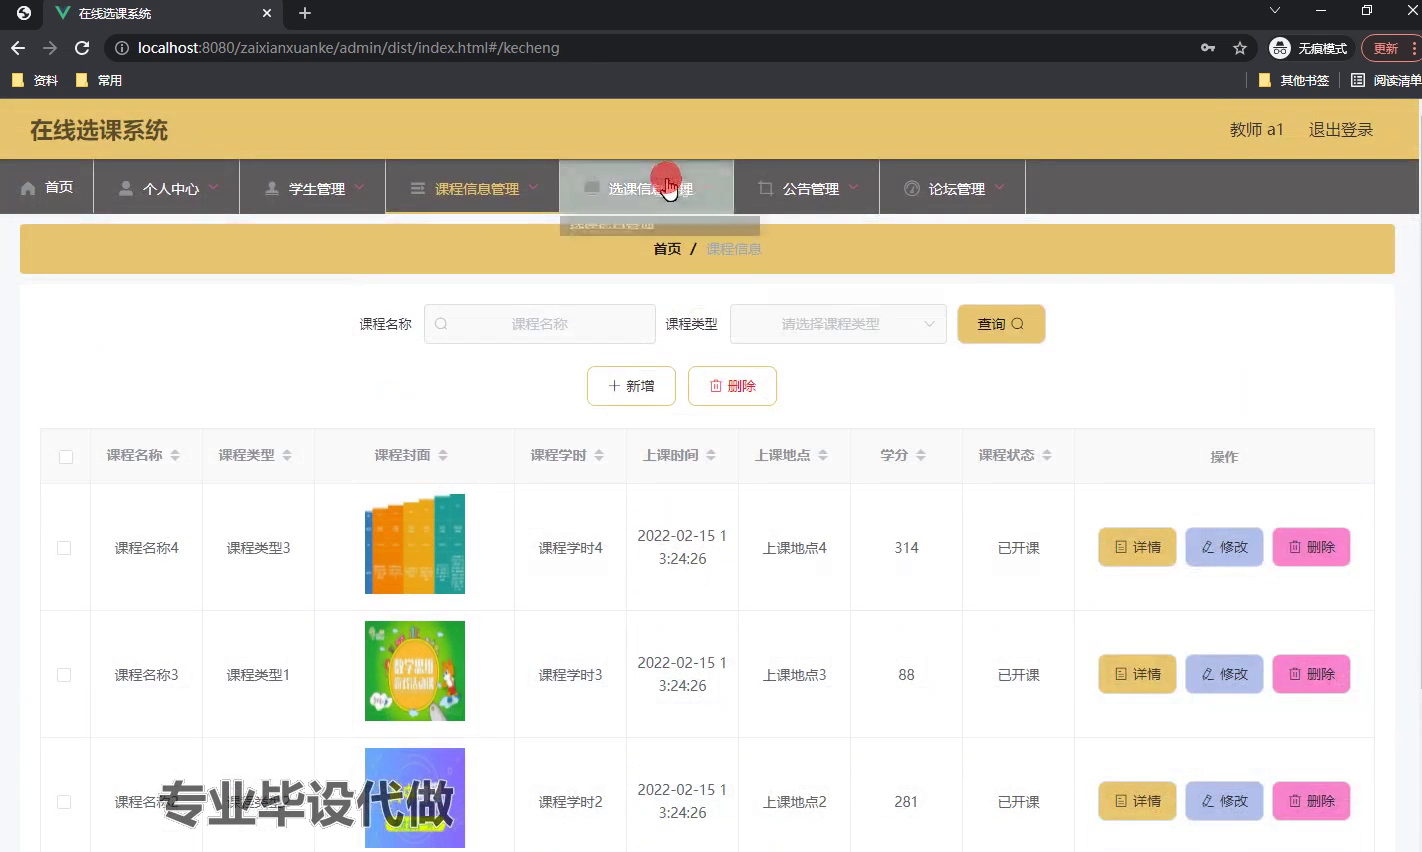The width and height of the screenshot is (1422, 852).
Task: Sort by the 课程封面 column arrows
Action: point(443,455)
